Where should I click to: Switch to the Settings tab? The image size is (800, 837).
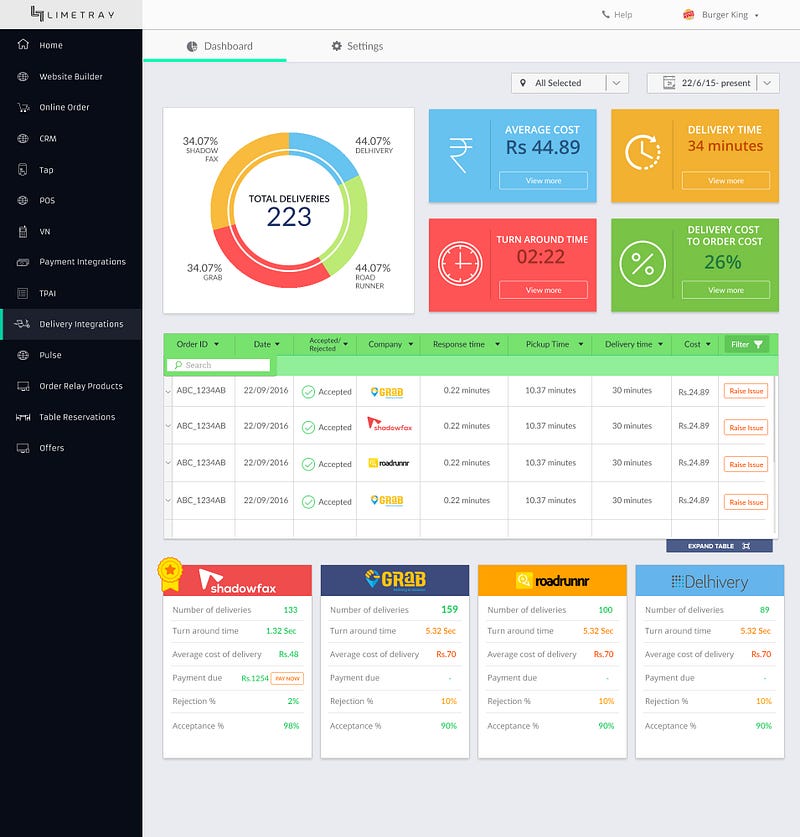[357, 46]
